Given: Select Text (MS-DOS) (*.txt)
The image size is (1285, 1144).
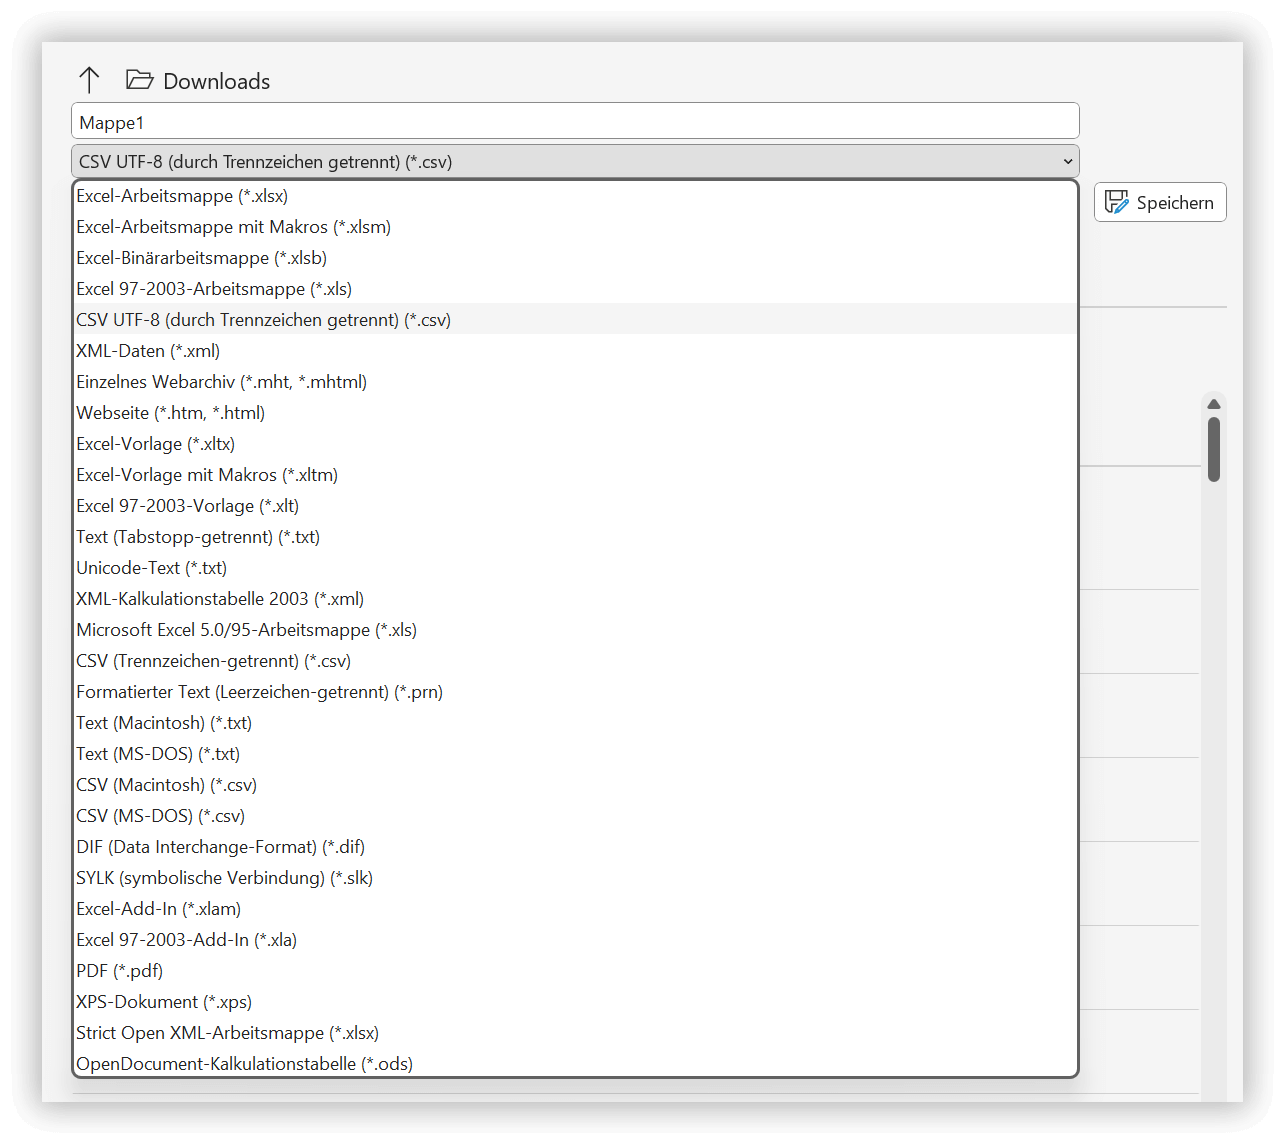Looking at the screenshot, I should [575, 754].
